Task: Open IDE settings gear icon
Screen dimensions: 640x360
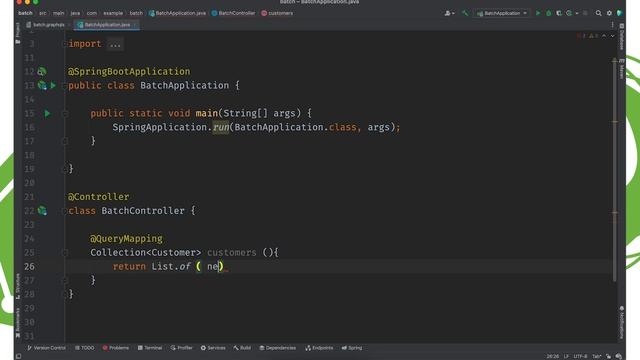Action: click(609, 13)
